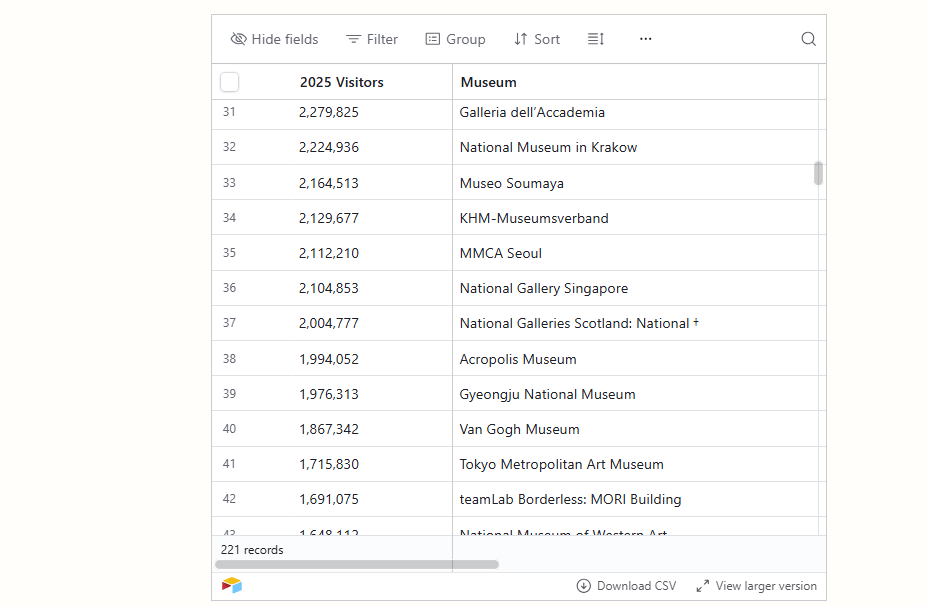The image size is (927, 606).
Task: Click the search magnifier icon
Action: 808,39
